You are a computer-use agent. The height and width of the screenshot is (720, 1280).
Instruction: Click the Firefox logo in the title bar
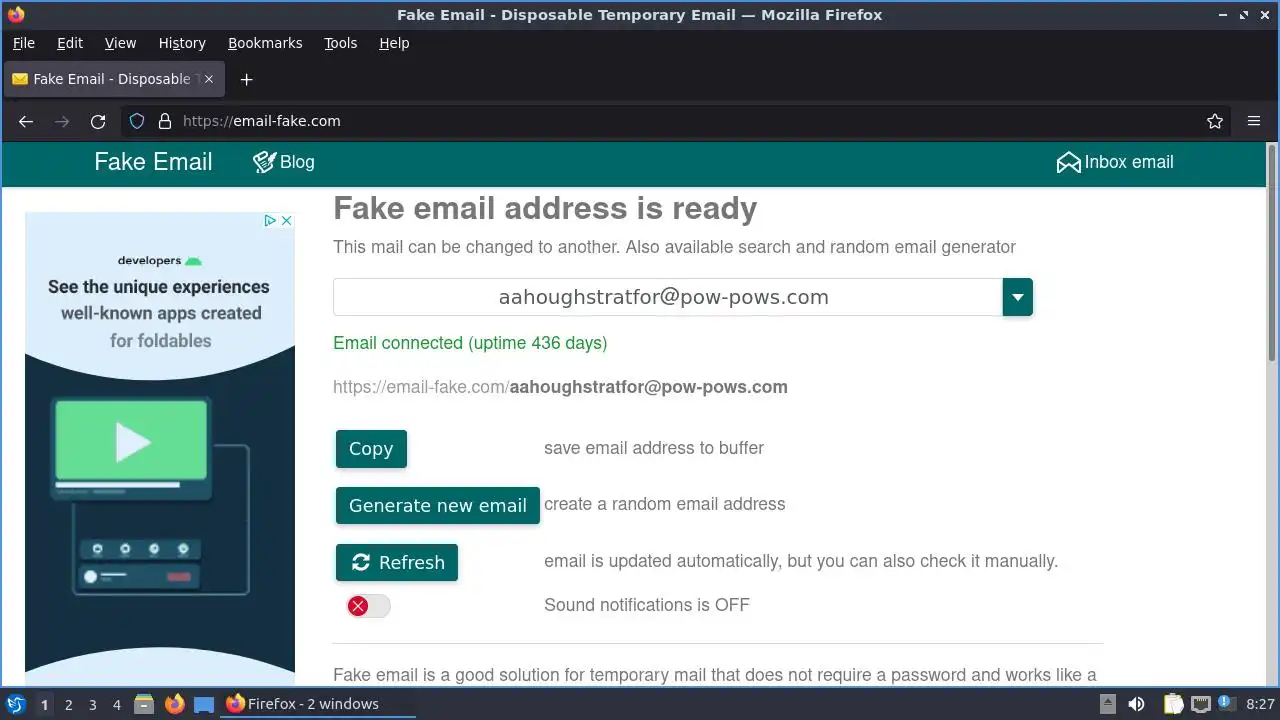[15, 15]
